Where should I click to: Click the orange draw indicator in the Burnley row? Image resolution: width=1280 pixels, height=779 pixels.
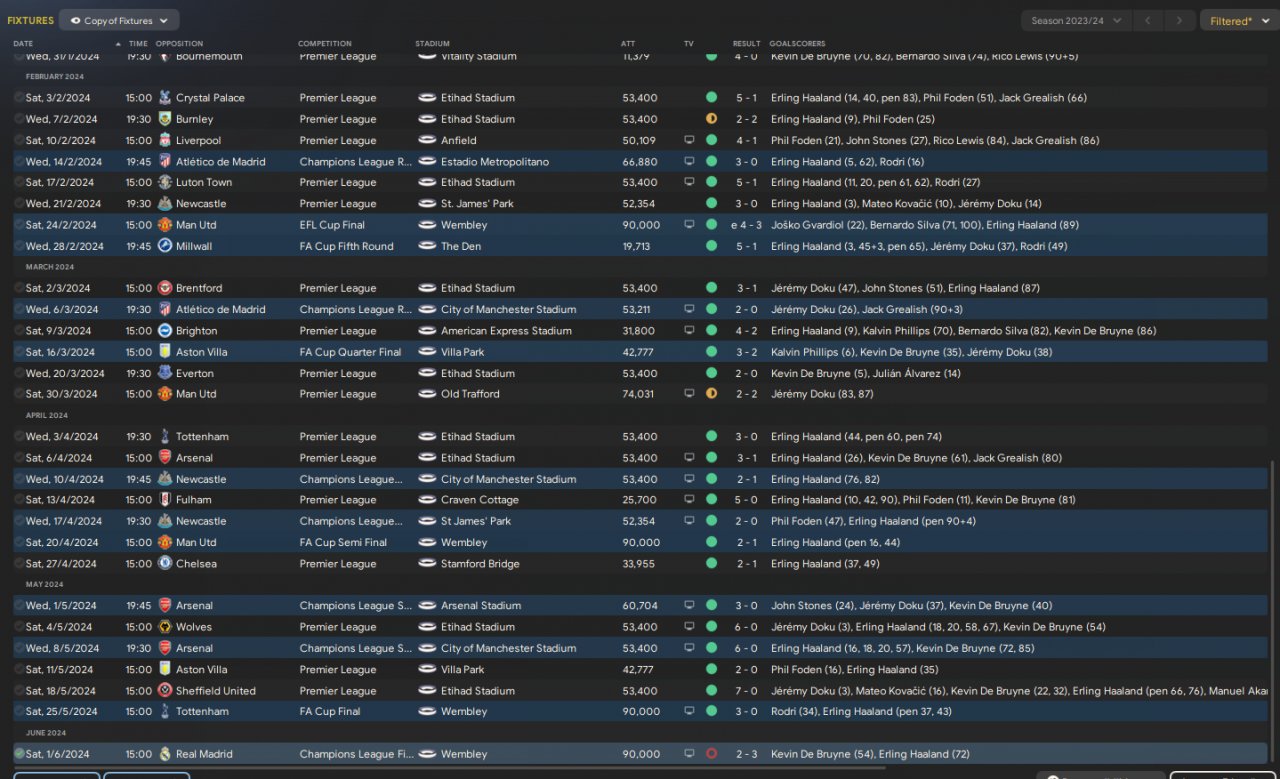tap(711, 119)
